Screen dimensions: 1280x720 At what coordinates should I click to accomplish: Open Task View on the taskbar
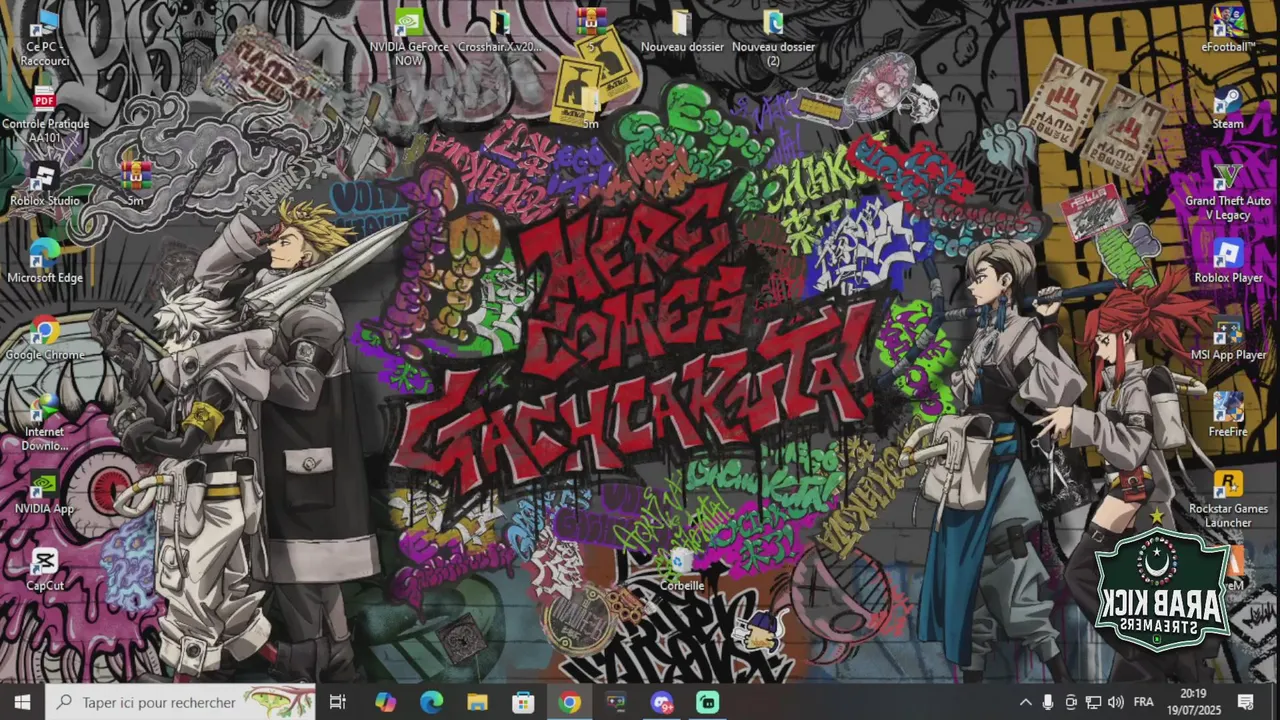pyautogui.click(x=338, y=702)
